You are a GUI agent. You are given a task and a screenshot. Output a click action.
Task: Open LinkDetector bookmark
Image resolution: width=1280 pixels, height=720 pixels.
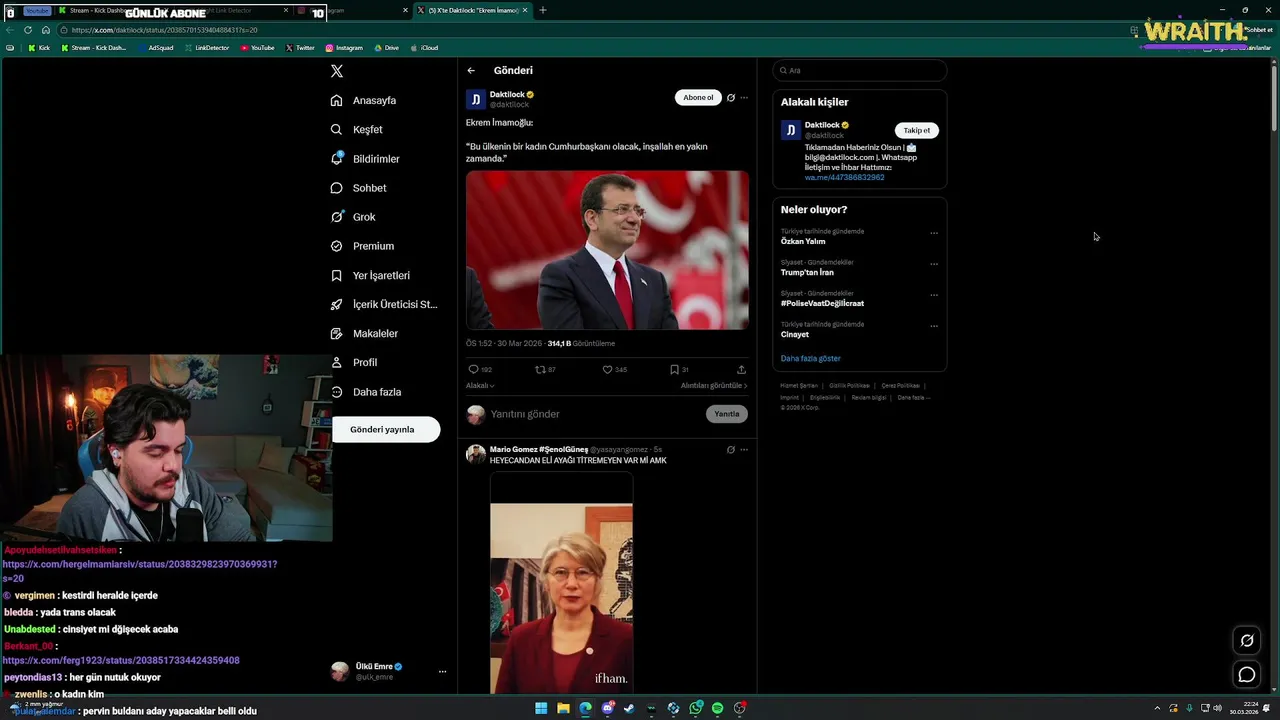click(x=207, y=47)
